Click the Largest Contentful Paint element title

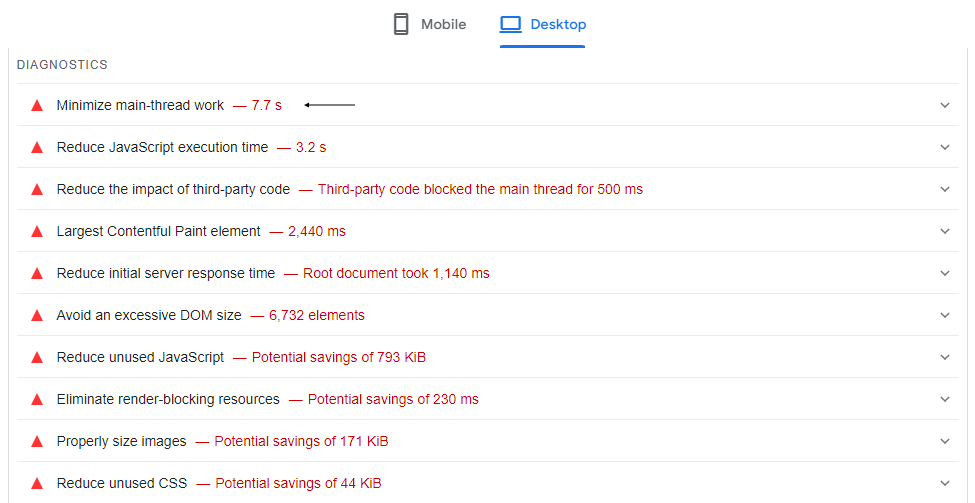(x=158, y=231)
